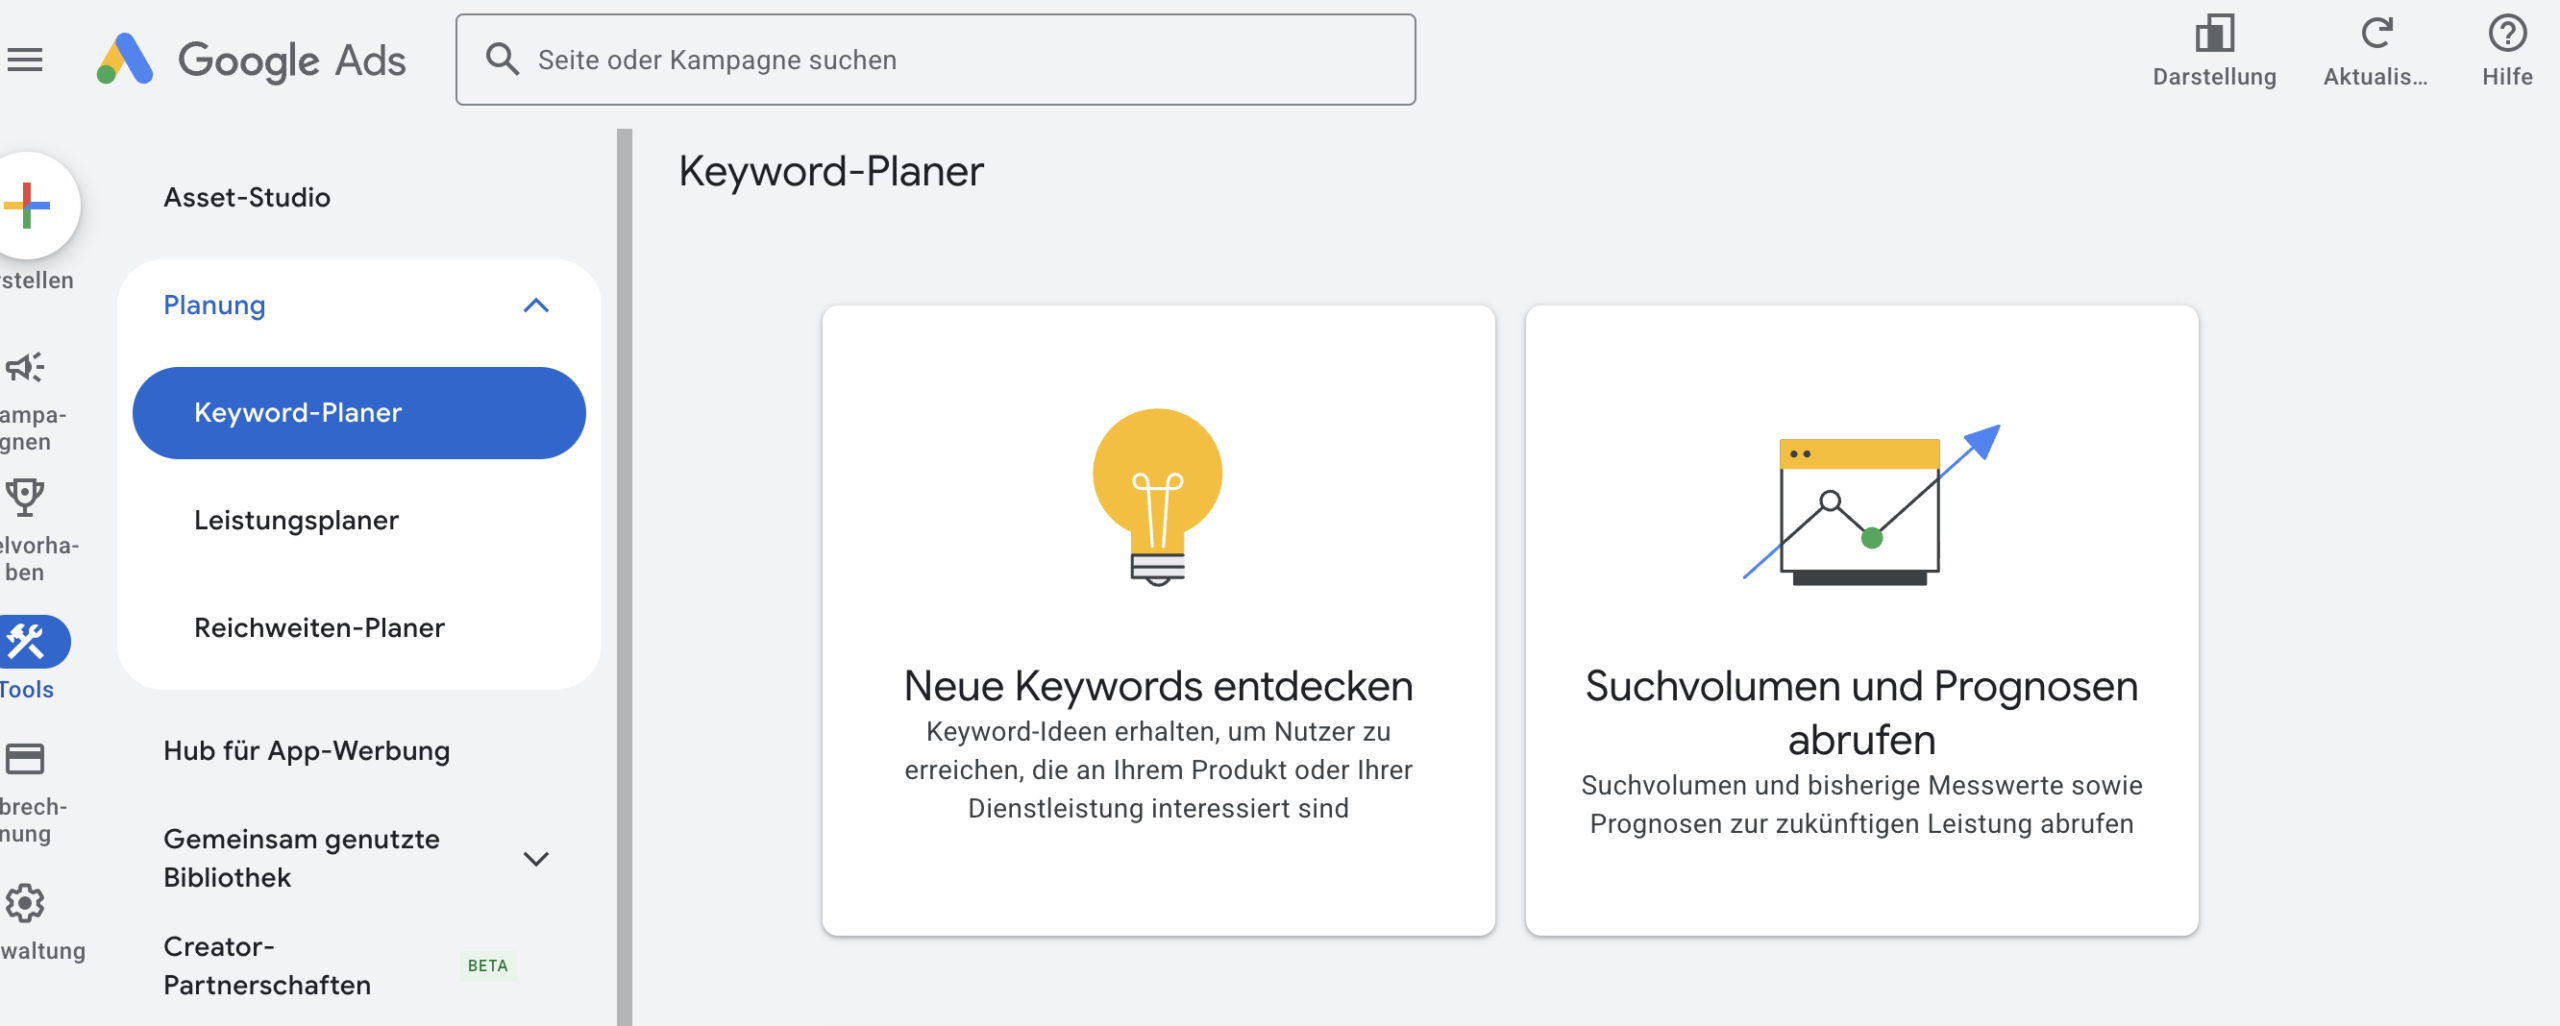
Task: Open the hamburger main menu
Action: tap(25, 60)
